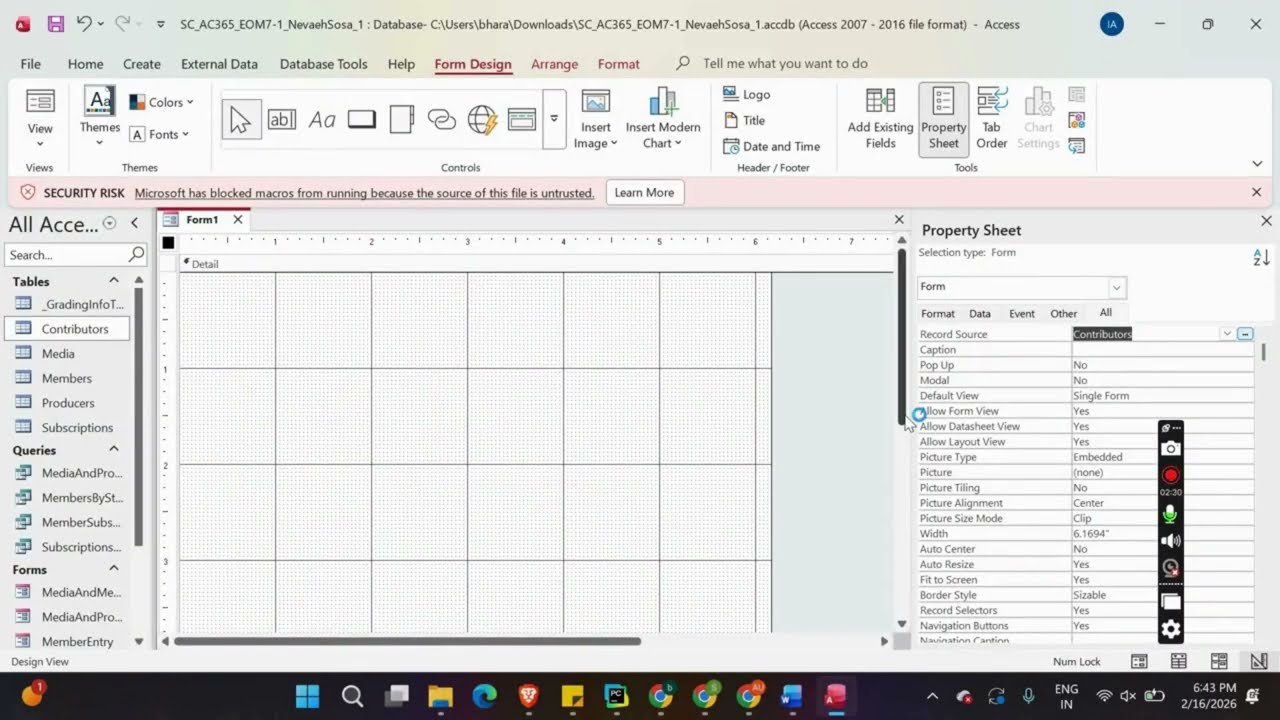Choose the Link control
Viewport: 1280px width, 720px height.
(441, 120)
